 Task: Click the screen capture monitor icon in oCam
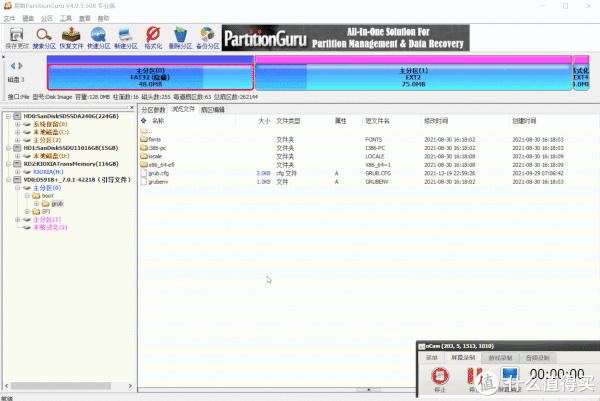point(510,376)
